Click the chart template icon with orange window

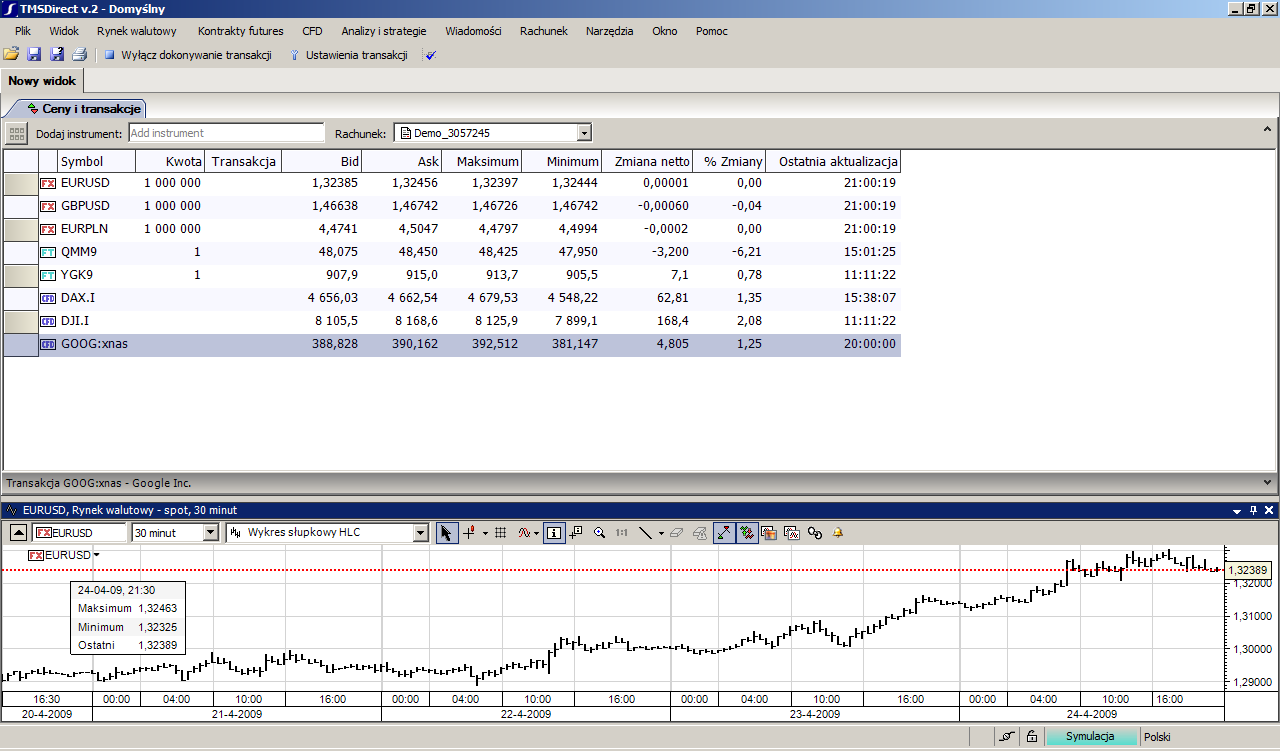coord(769,533)
